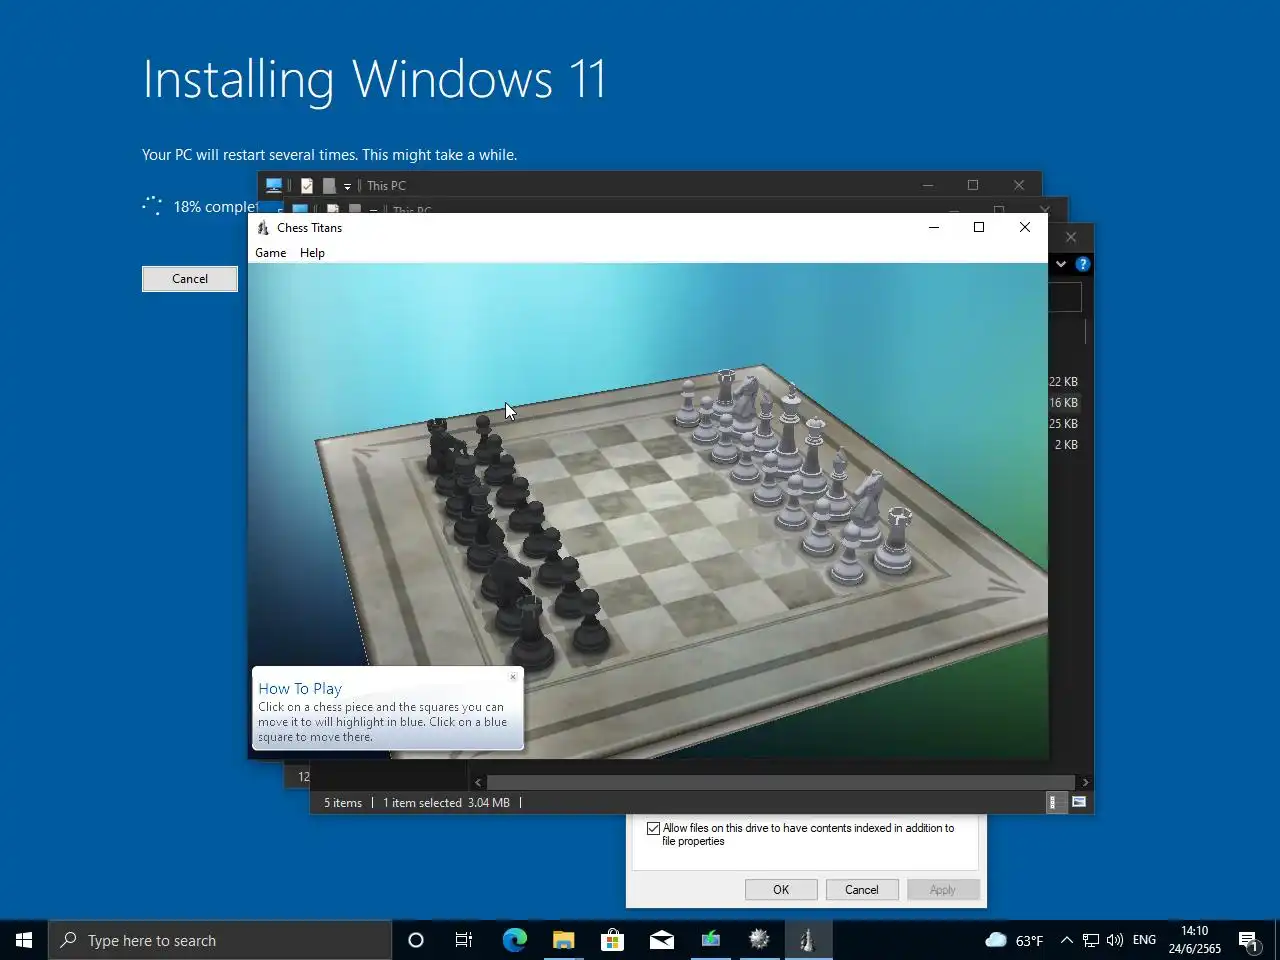
Task: Click Cancel in the drive properties dialog
Action: (x=862, y=890)
